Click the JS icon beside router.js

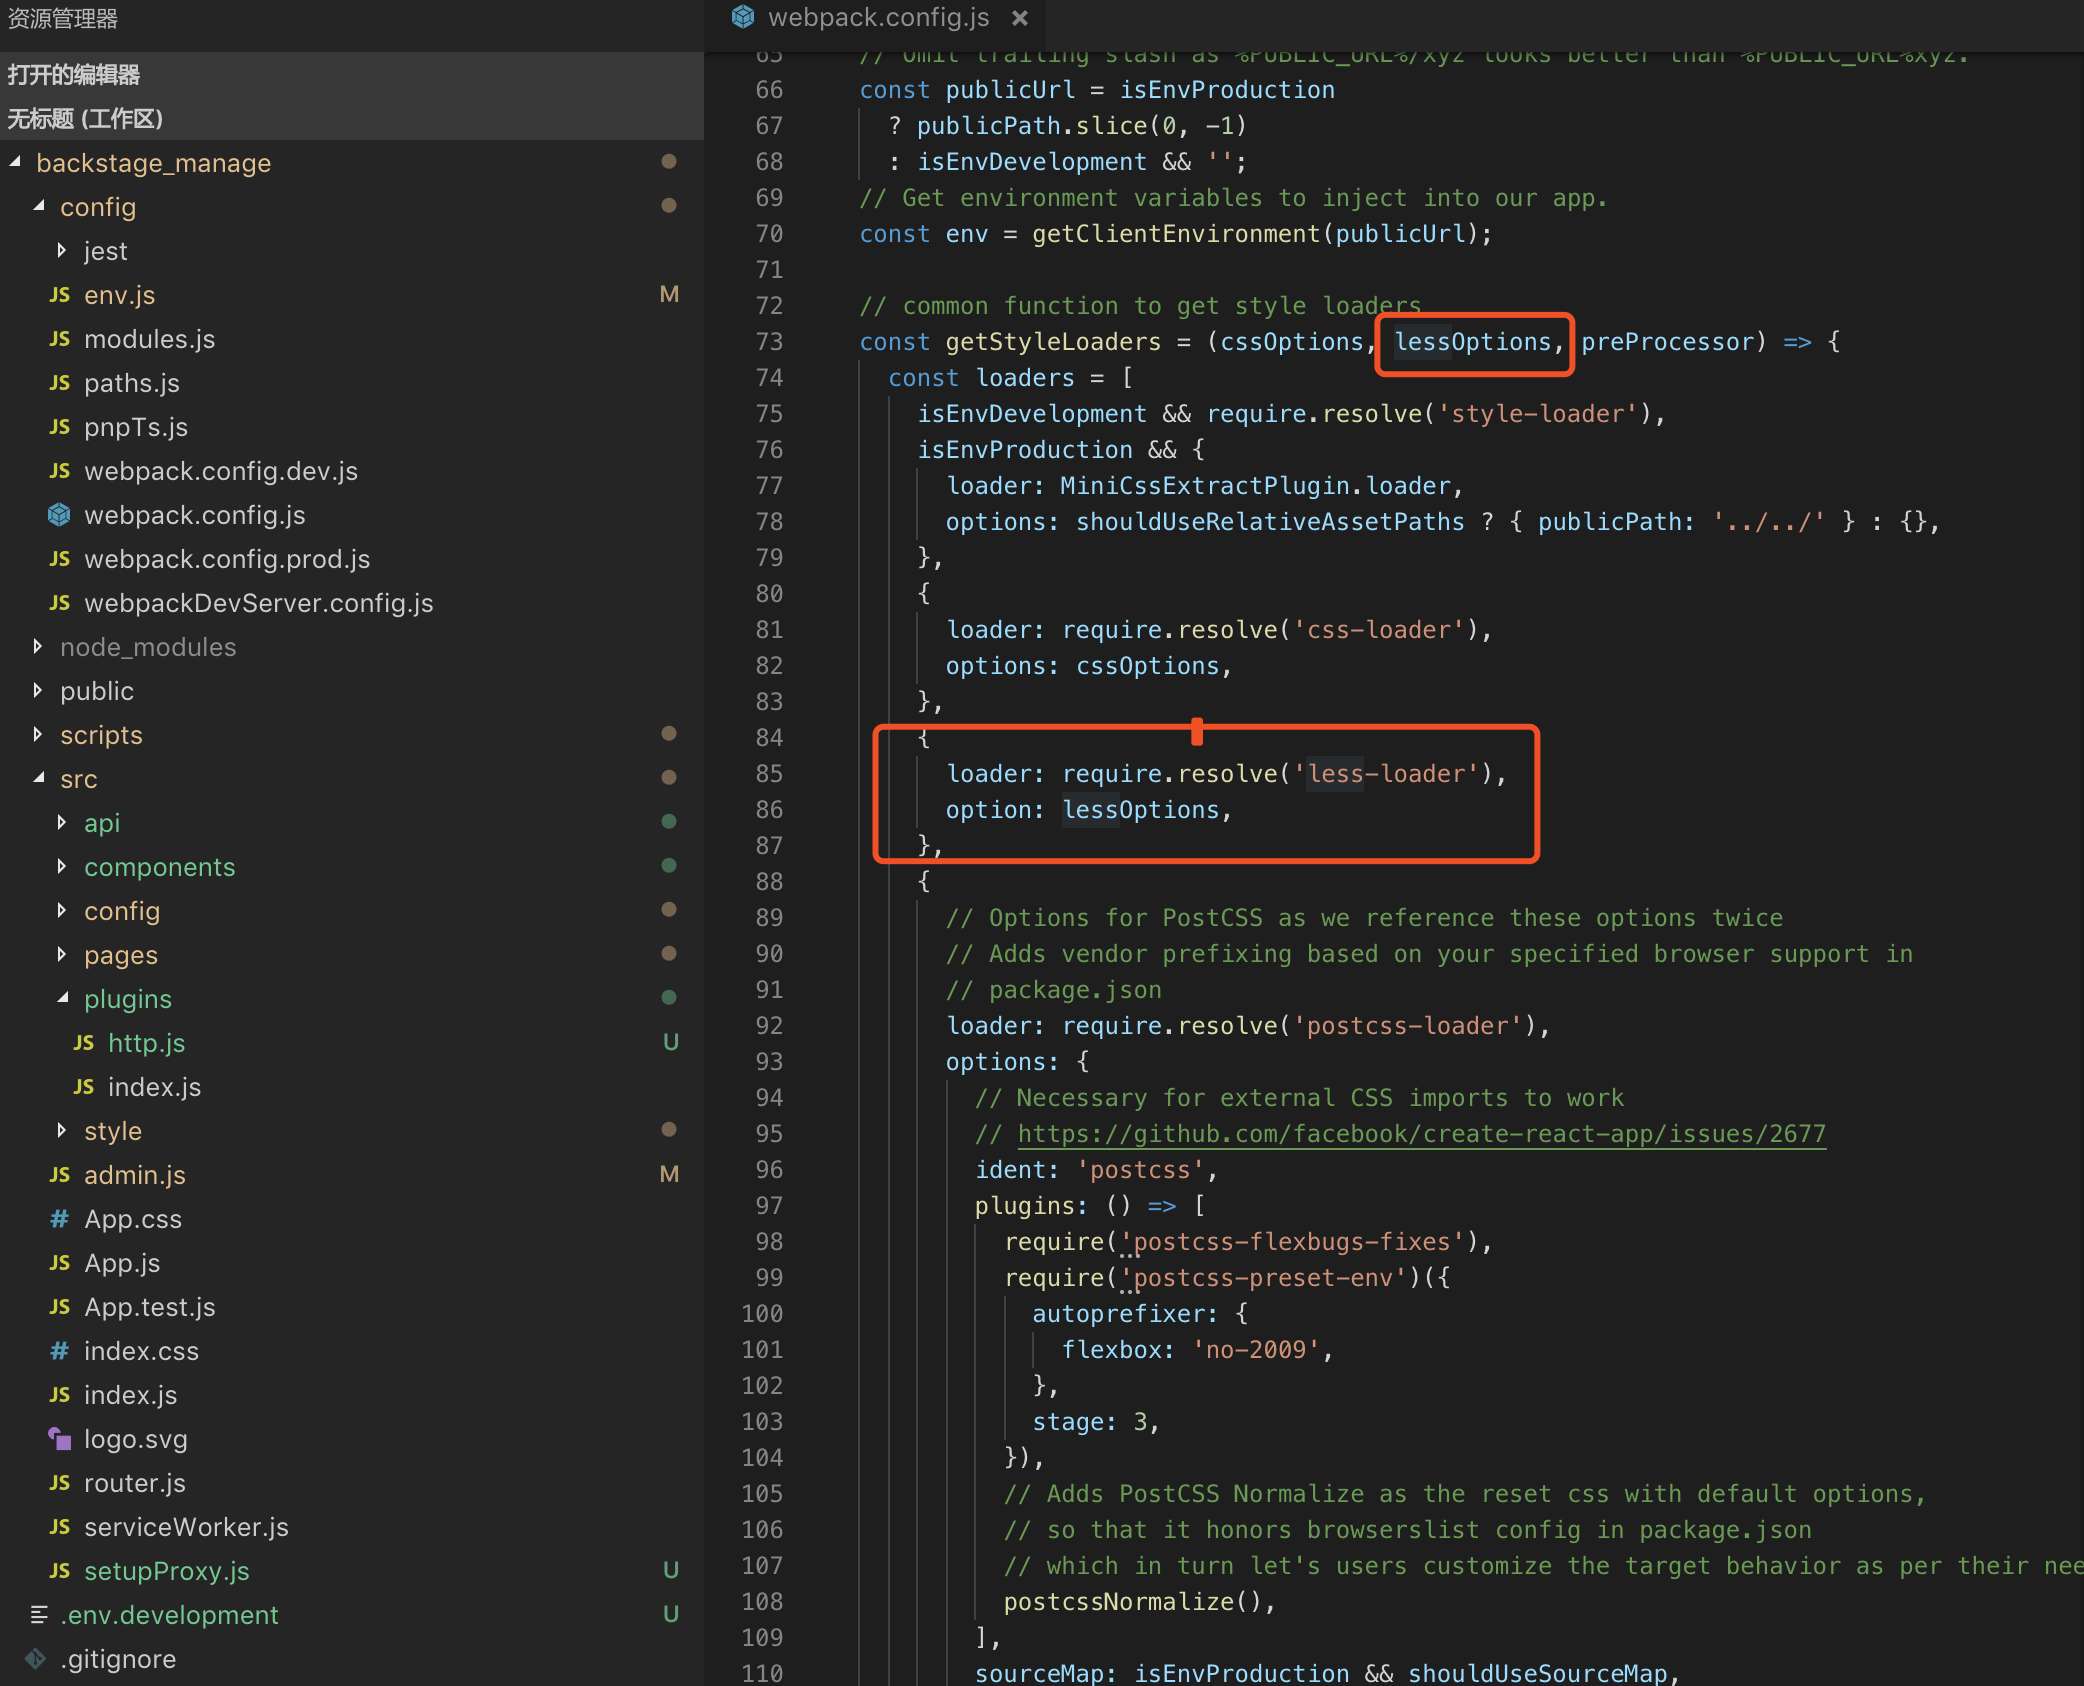tap(60, 1482)
